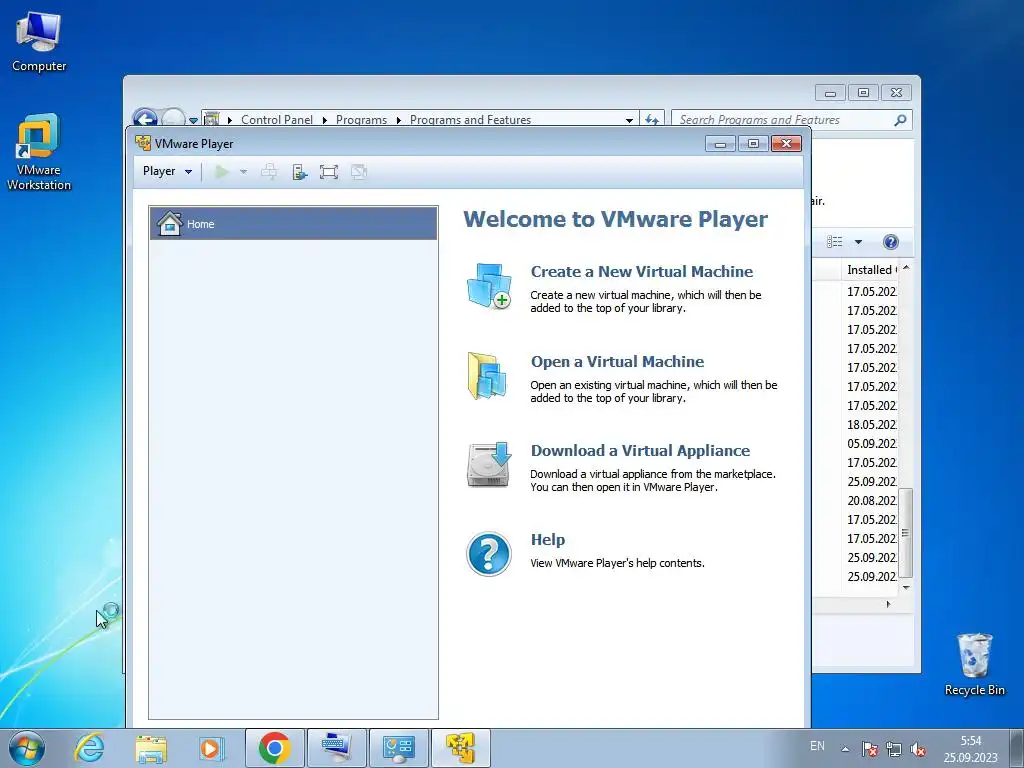Click the new virtual machine icon
The width and height of the screenshot is (1024, 768).
(x=488, y=286)
